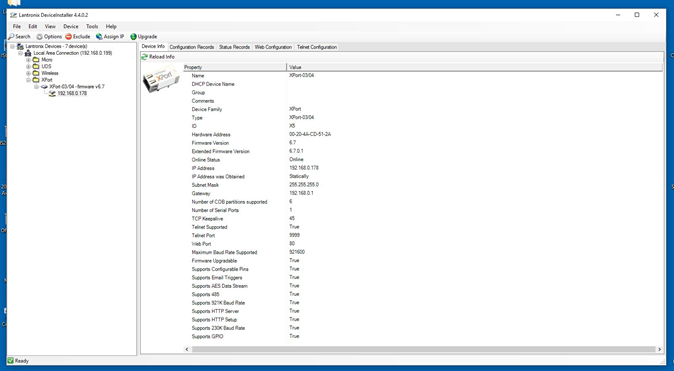Select Local Area Connection tree item
This screenshot has width=674, height=371.
click(73, 53)
